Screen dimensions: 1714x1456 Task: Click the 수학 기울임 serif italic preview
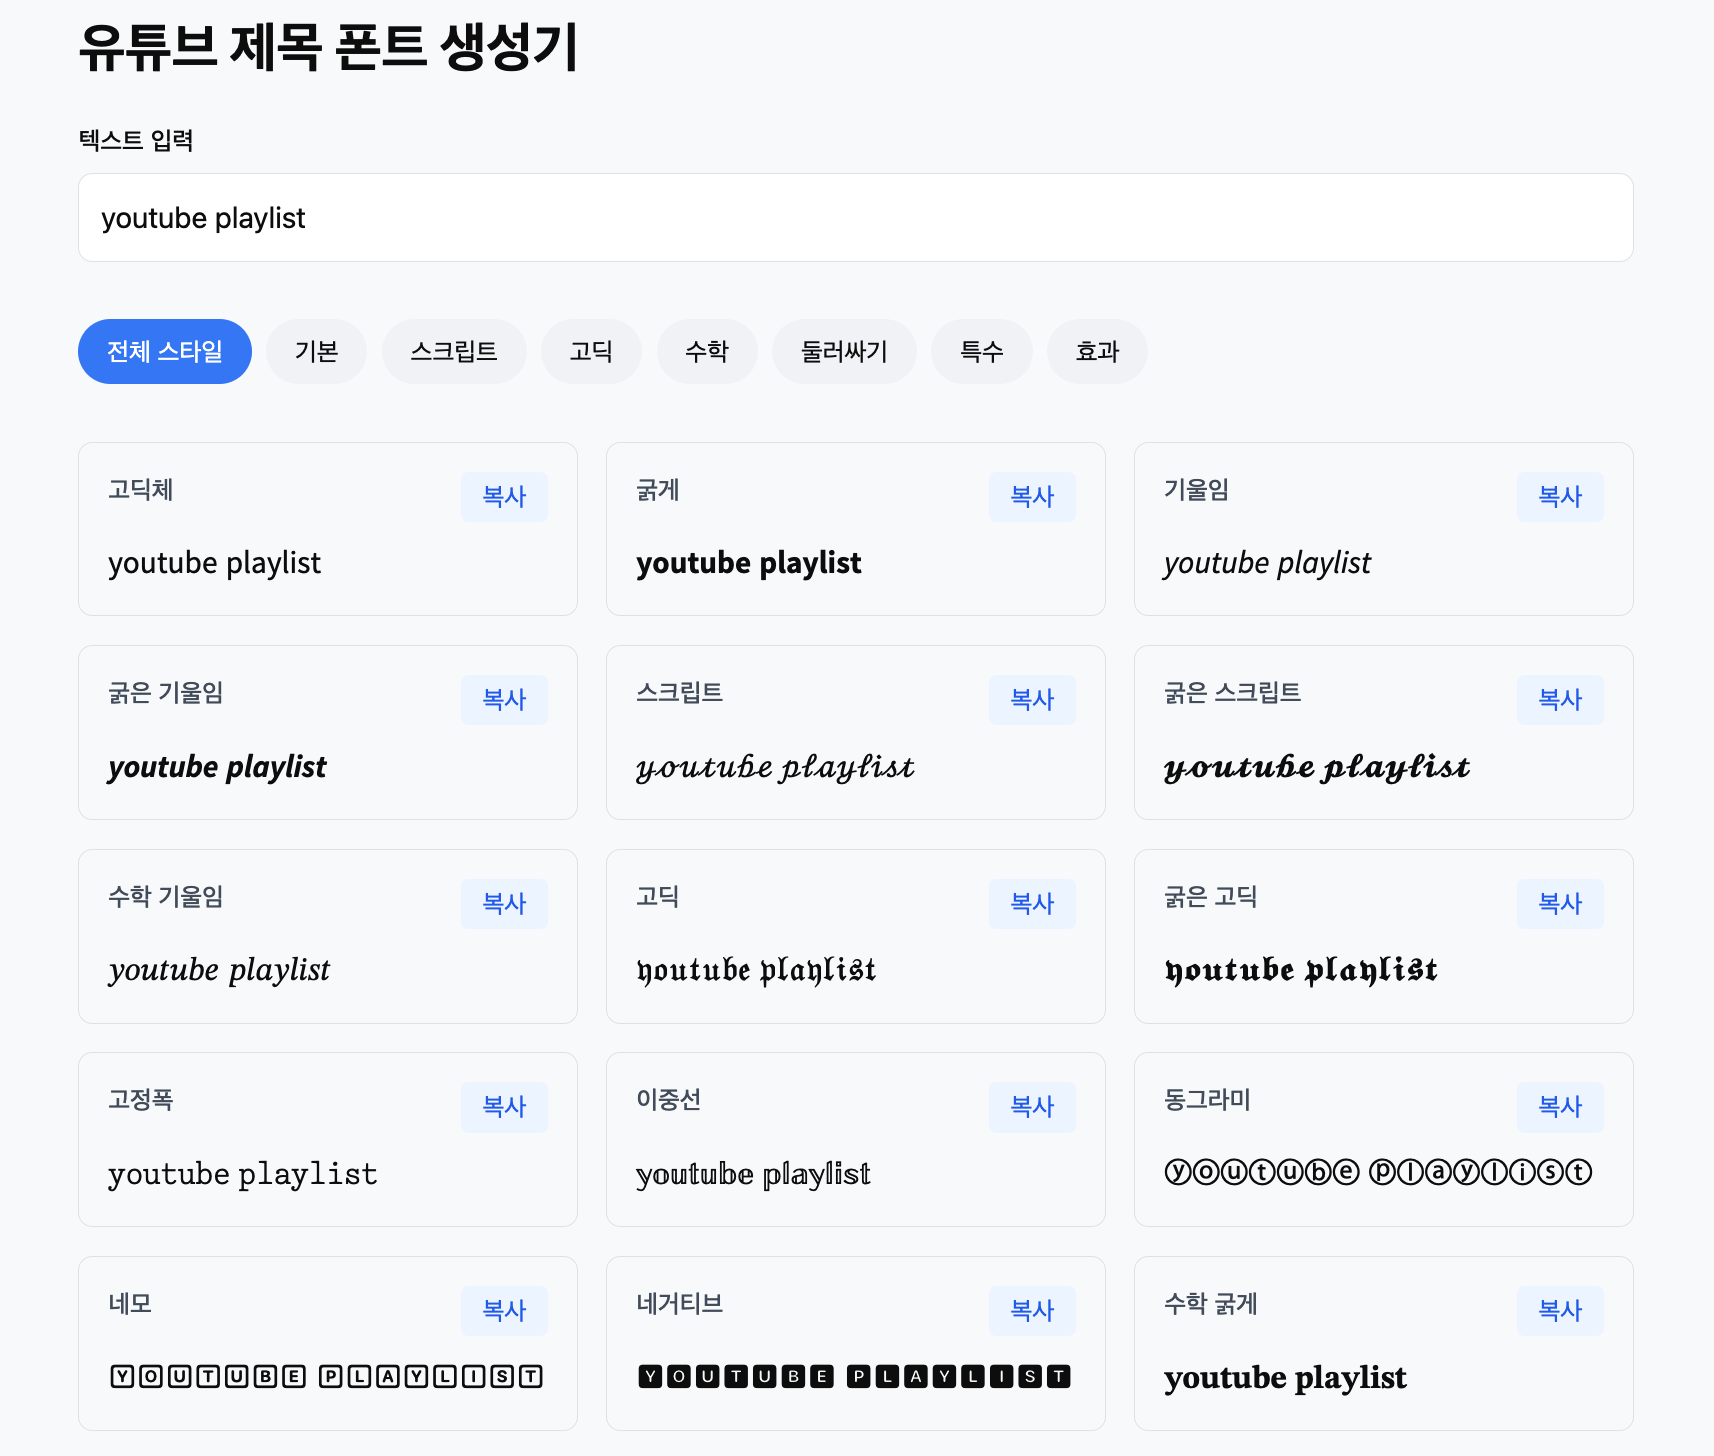click(219, 971)
